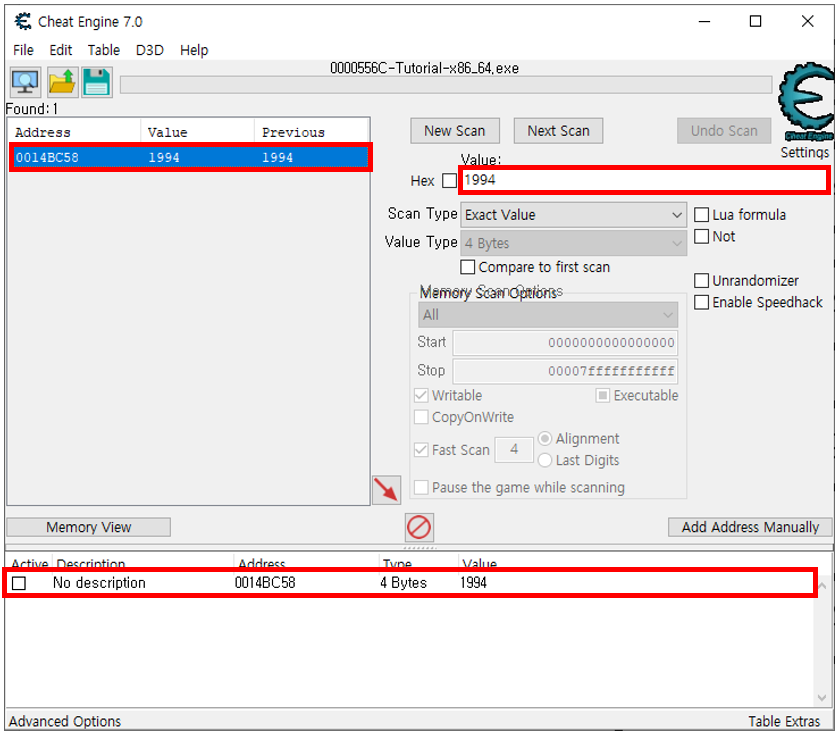Open Advanced Options
This screenshot has width=840, height=737.
[x=65, y=721]
